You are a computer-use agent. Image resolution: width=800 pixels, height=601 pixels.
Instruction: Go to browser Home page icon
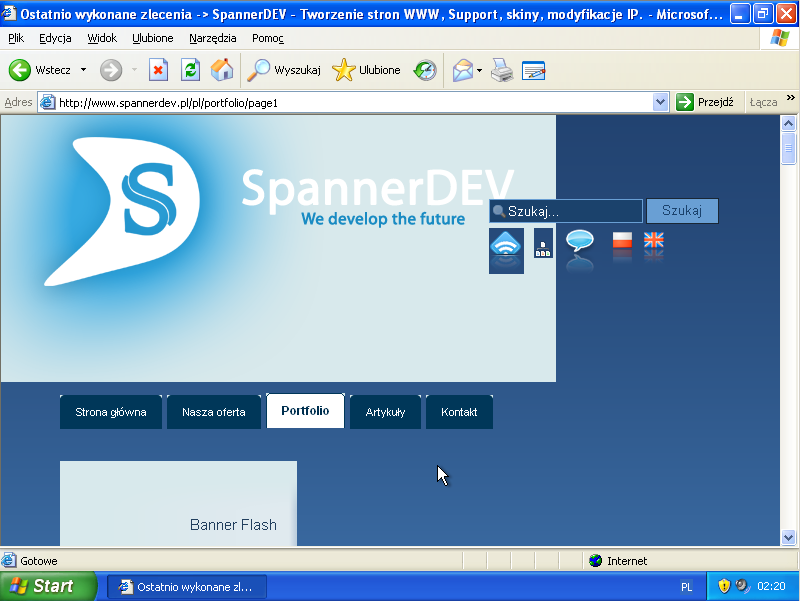pos(221,70)
